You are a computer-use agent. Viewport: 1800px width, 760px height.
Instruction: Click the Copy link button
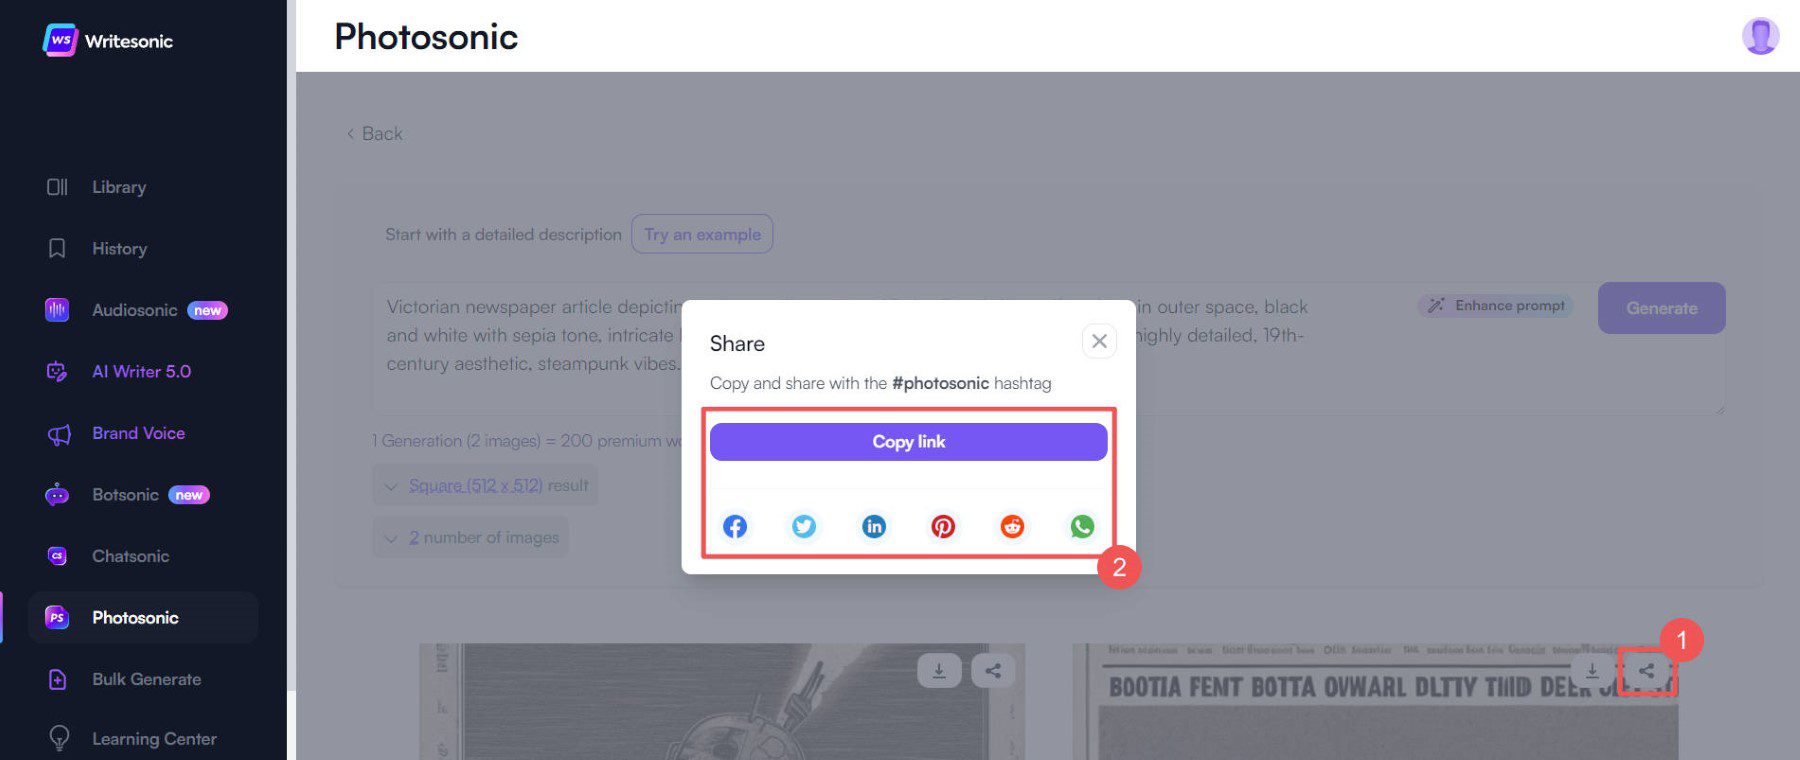(x=908, y=442)
